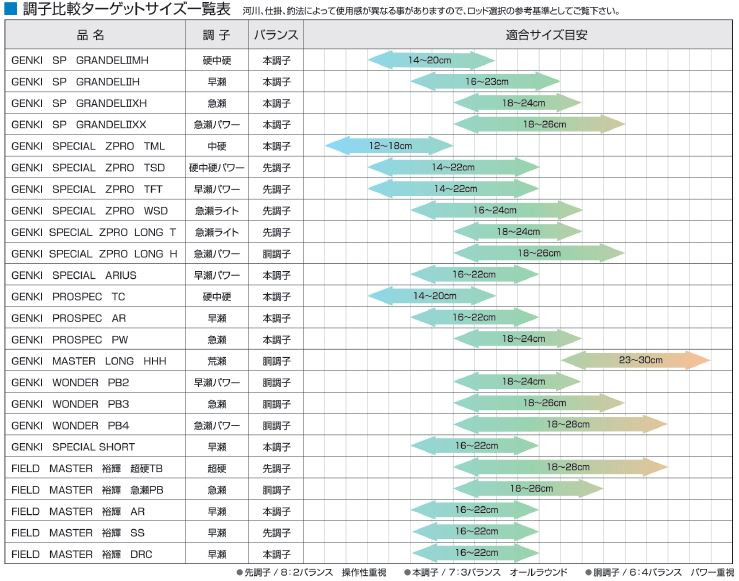The image size is (739, 581).
Task: Select product name GENKI SPECIAL ZPRO LONG H
Action: (94, 254)
